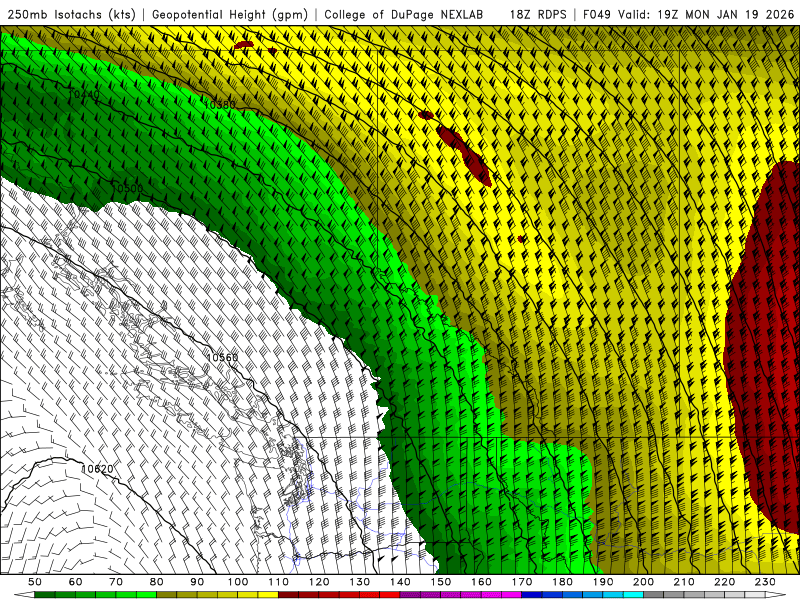Click the 180 value on the color scale
The height and width of the screenshot is (600, 800).
pyautogui.click(x=563, y=582)
